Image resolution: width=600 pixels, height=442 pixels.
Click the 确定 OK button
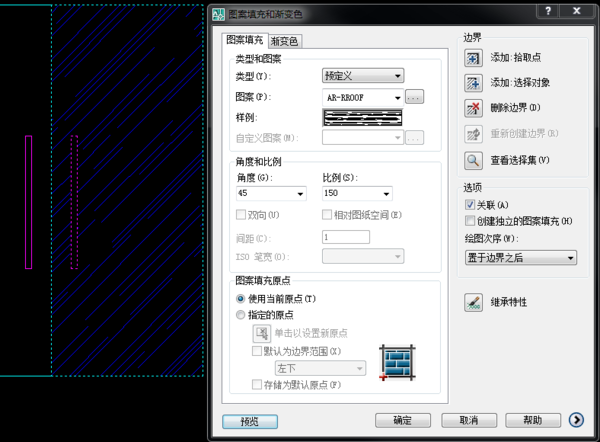click(403, 420)
